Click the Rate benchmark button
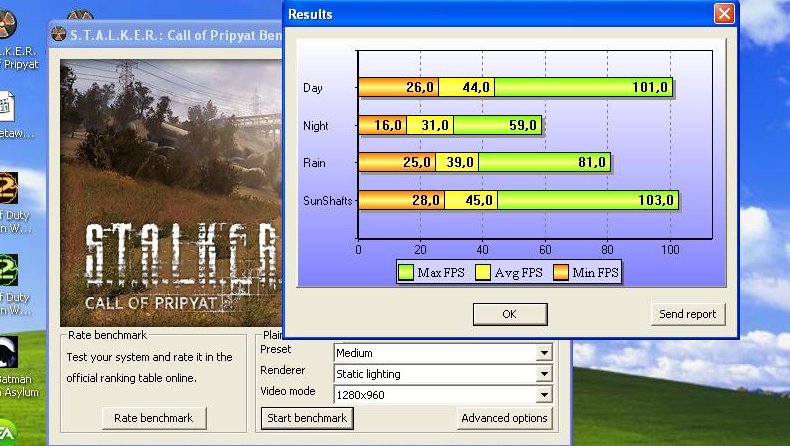 (154, 418)
